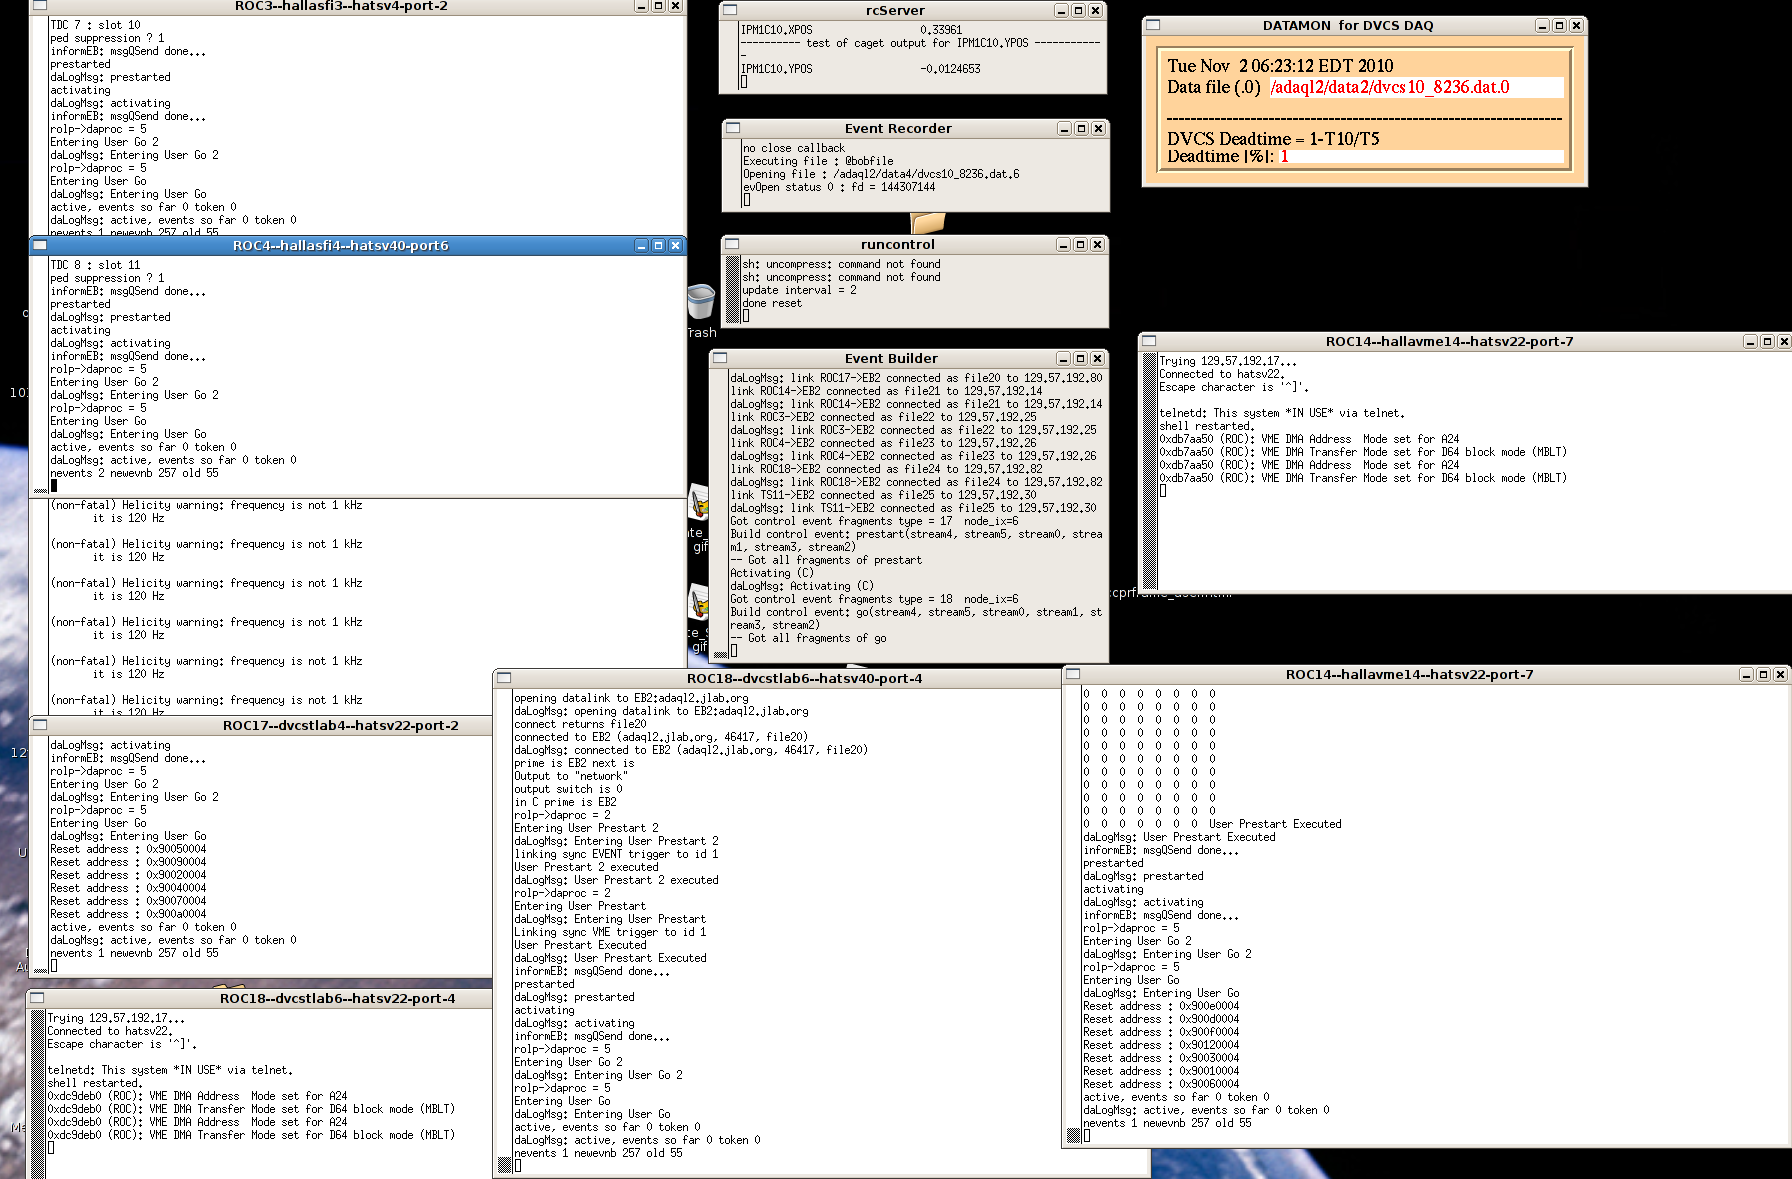Screen dimensions: 1792x1179
Task: Click 'TDC 7 : slot 10' in ROC3 terminal
Action: (x=95, y=25)
